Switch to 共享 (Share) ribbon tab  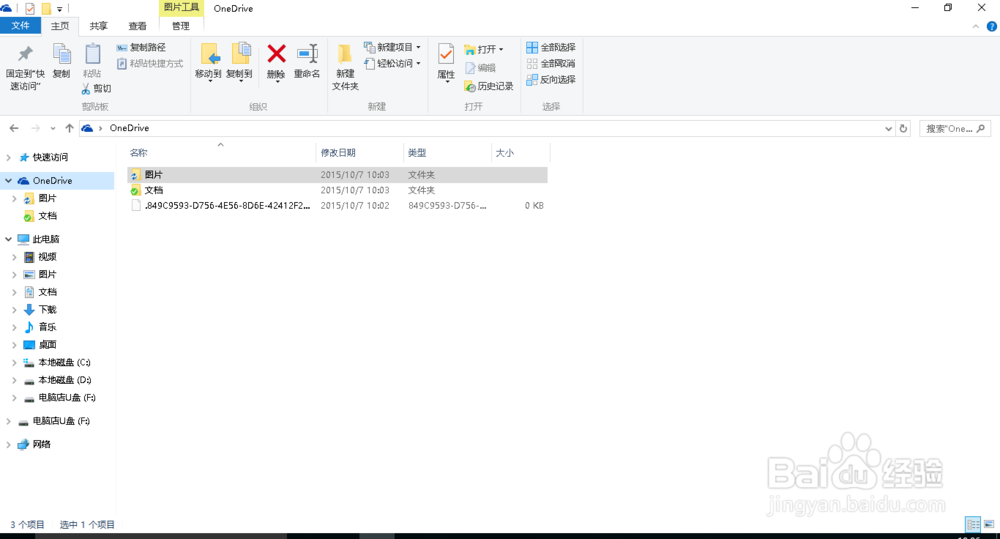(x=99, y=26)
